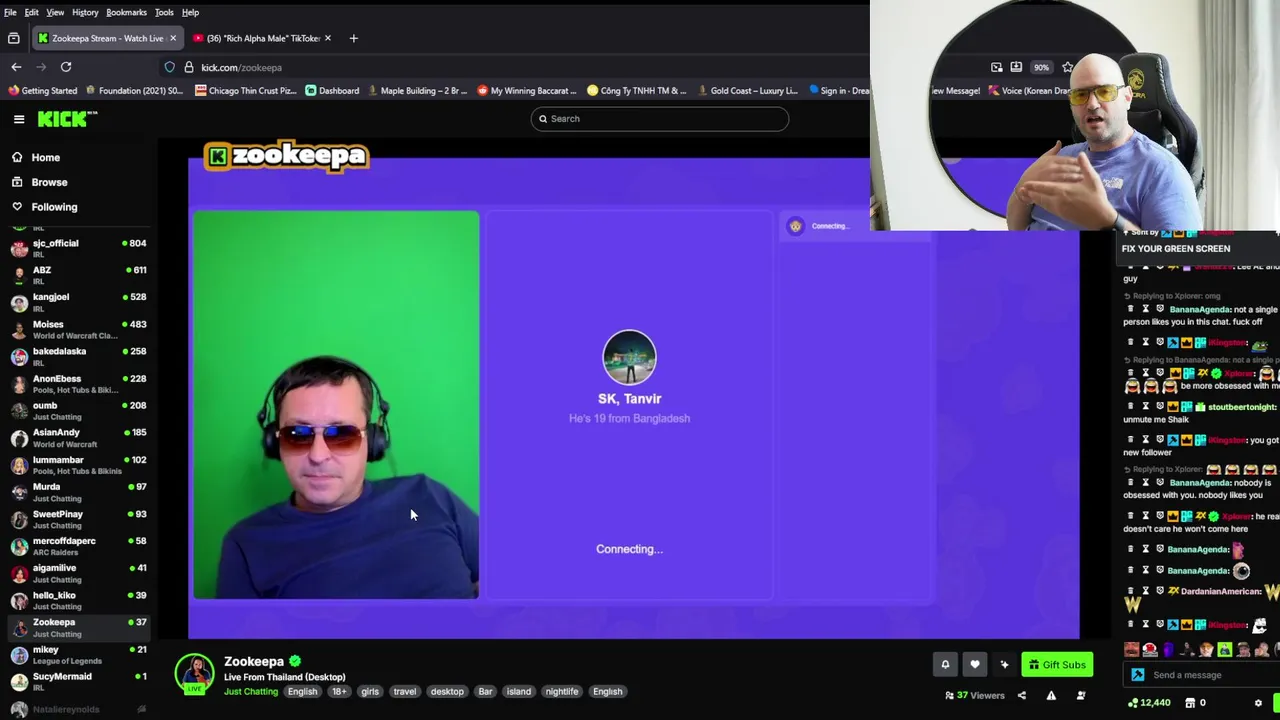
Task: Open Chicago Thin Crust Pizza bookmark
Action: point(246,91)
